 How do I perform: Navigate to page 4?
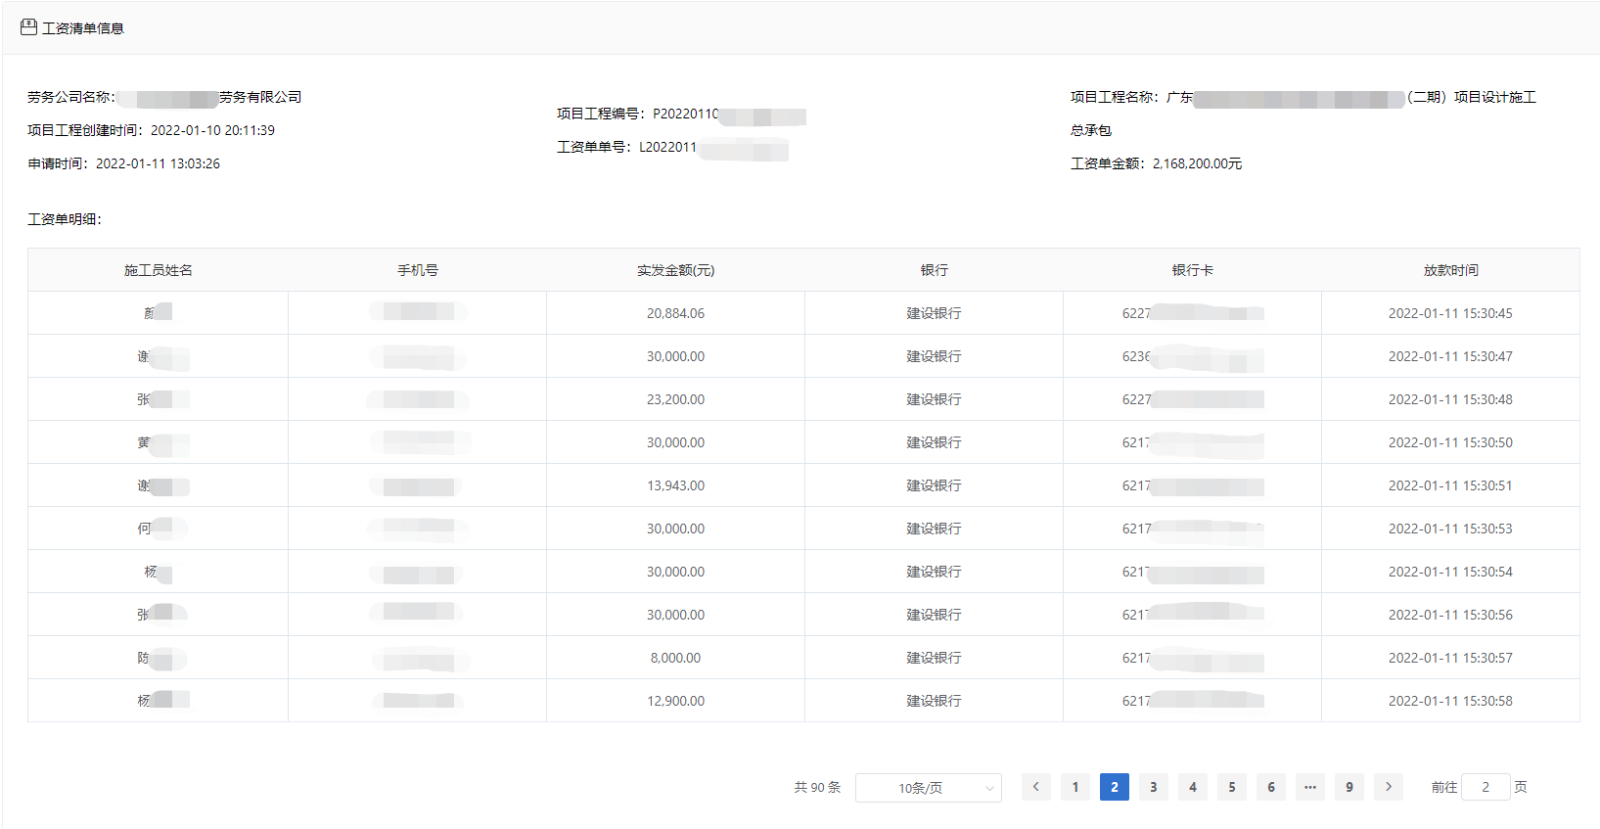tap(1192, 787)
